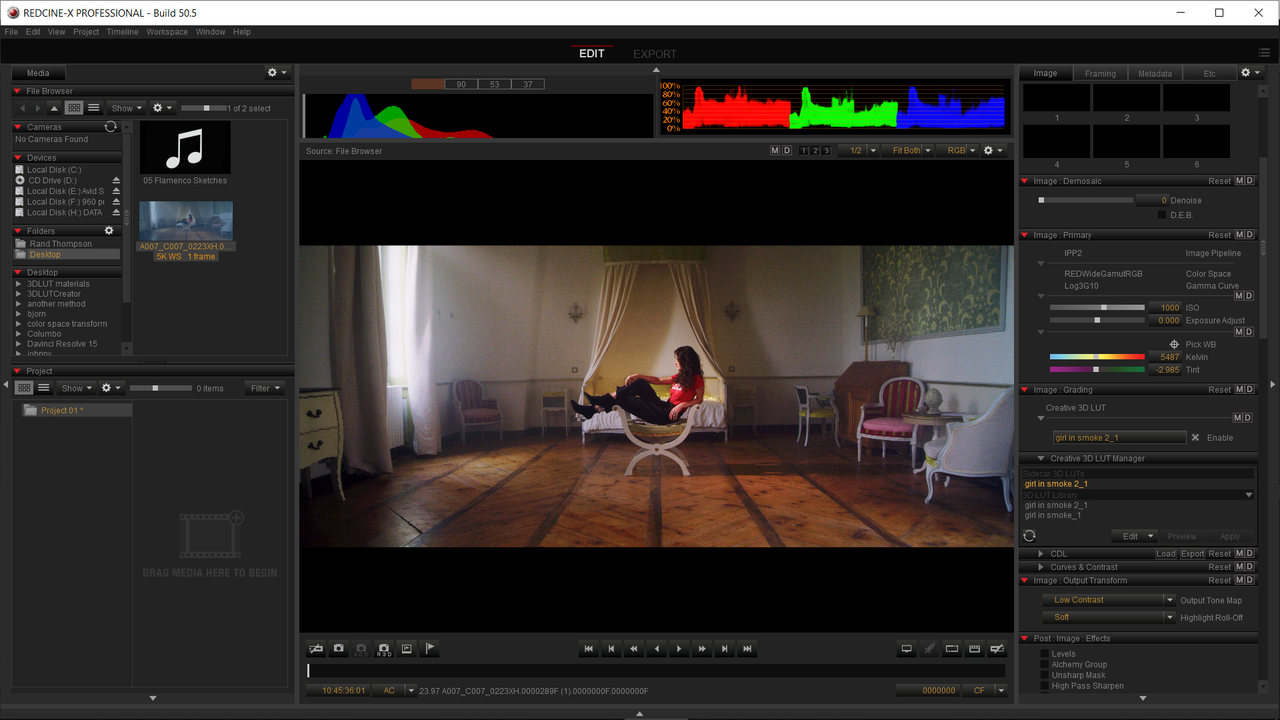This screenshot has height=720, width=1280.
Task: Take a snapshot with the camera icon
Action: pyautogui.click(x=339, y=649)
